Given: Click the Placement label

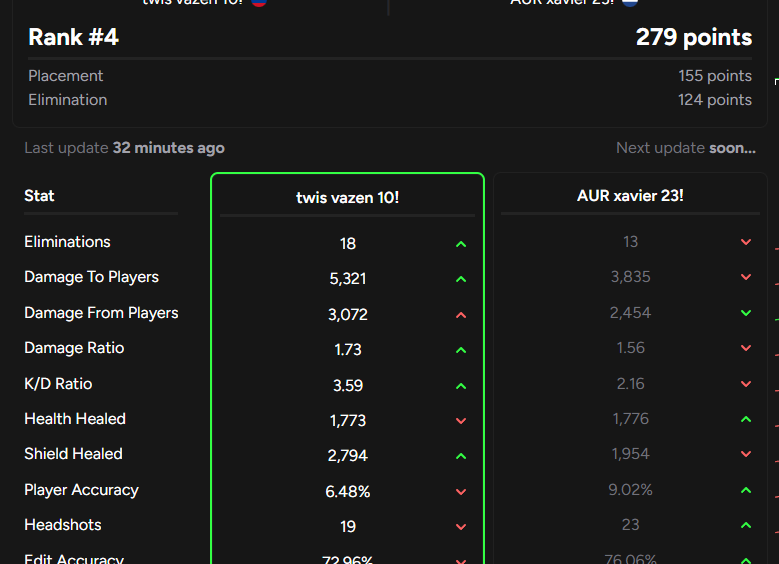Looking at the screenshot, I should pos(66,76).
